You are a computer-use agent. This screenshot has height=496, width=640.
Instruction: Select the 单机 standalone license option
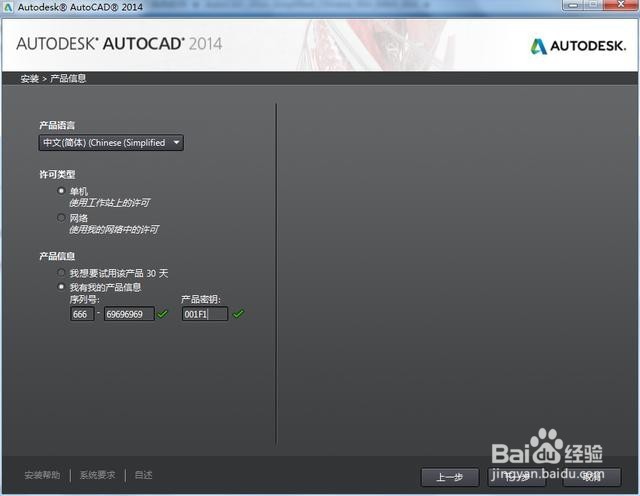point(61,191)
